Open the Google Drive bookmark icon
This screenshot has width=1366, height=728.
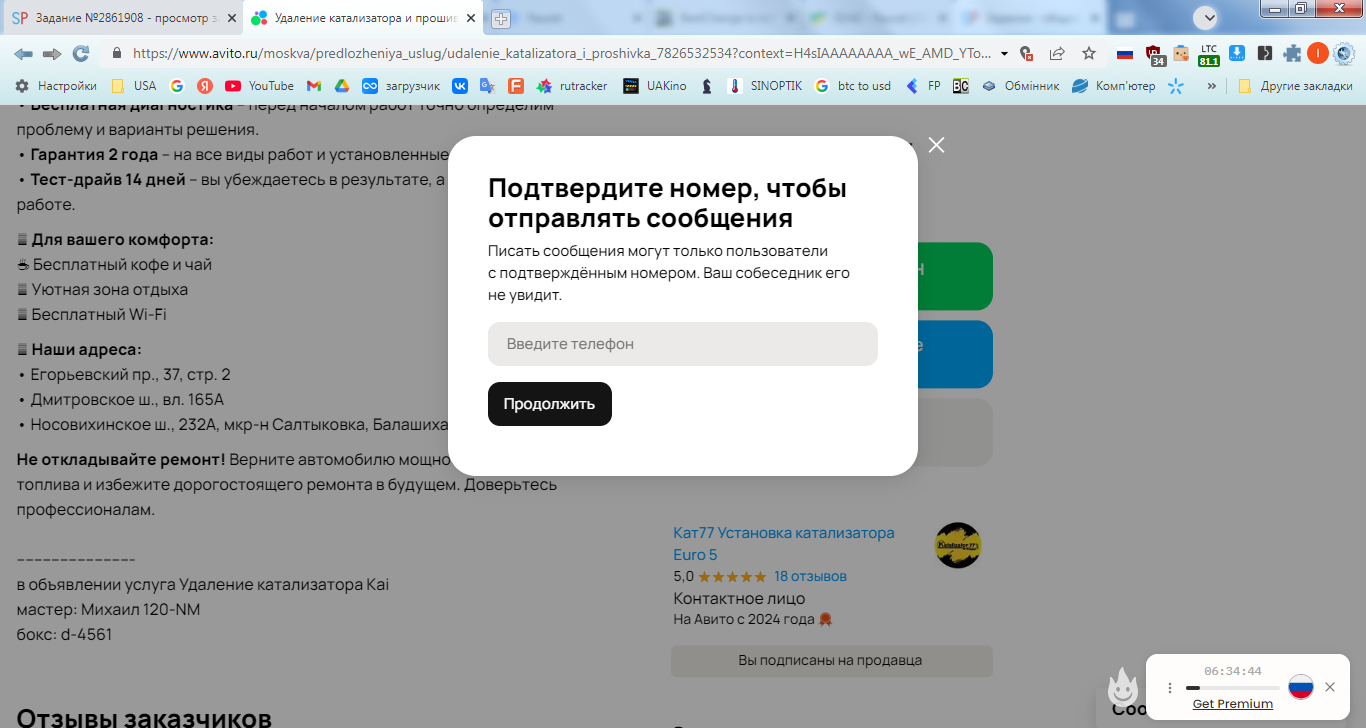342,86
